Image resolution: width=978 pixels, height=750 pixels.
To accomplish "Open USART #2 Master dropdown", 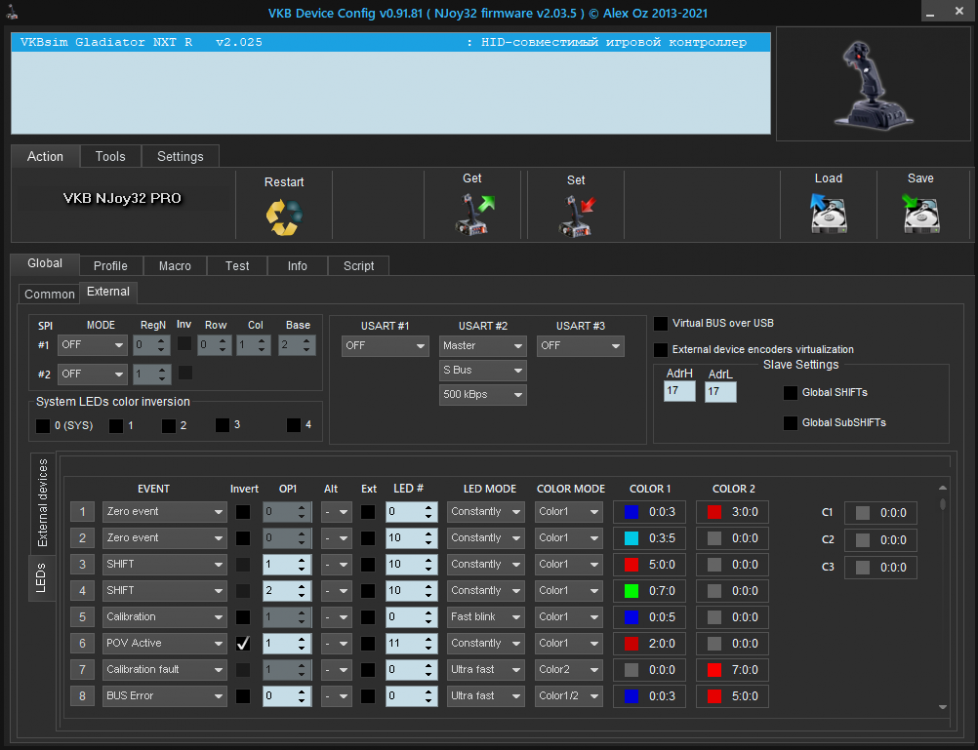I will [483, 346].
